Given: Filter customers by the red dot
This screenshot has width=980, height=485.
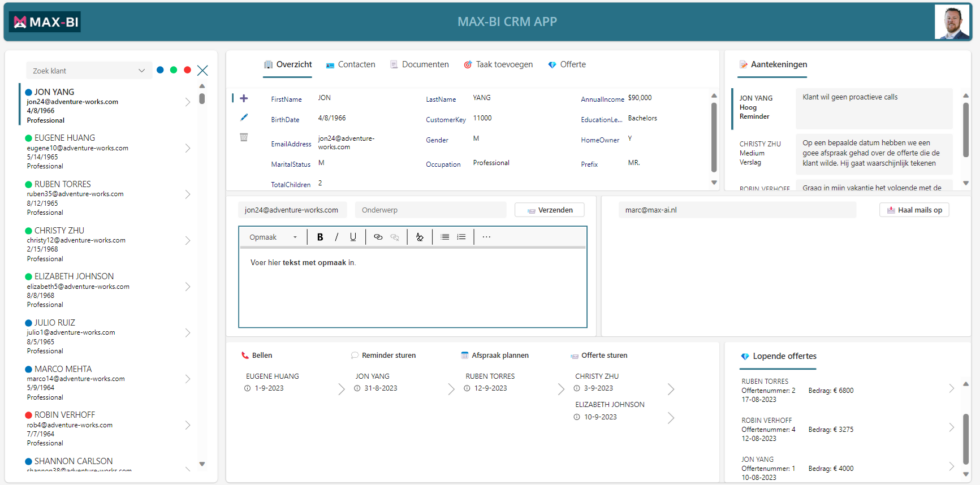Looking at the screenshot, I should [x=188, y=70].
